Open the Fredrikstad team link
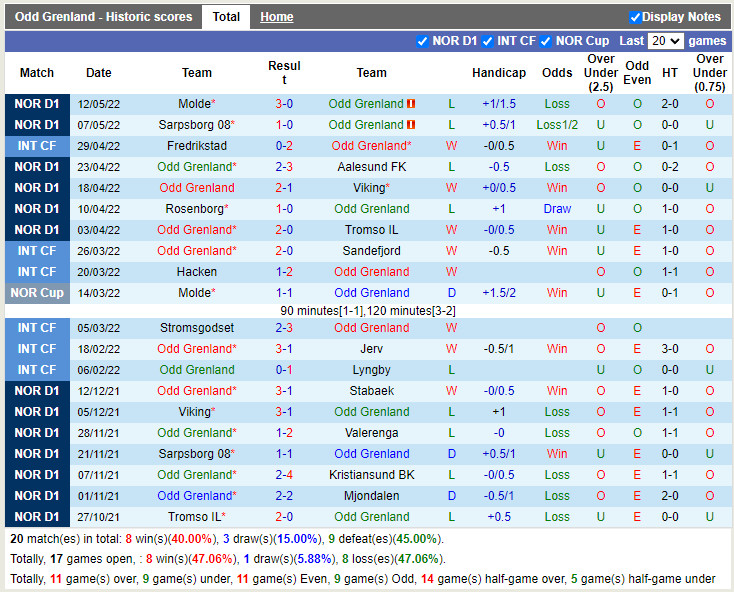 pyautogui.click(x=196, y=146)
